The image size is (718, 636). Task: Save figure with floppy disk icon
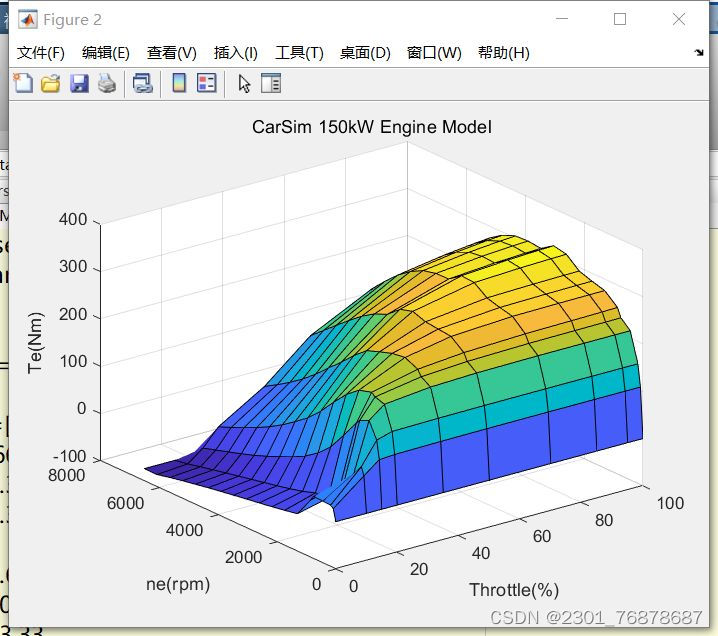(x=79, y=83)
